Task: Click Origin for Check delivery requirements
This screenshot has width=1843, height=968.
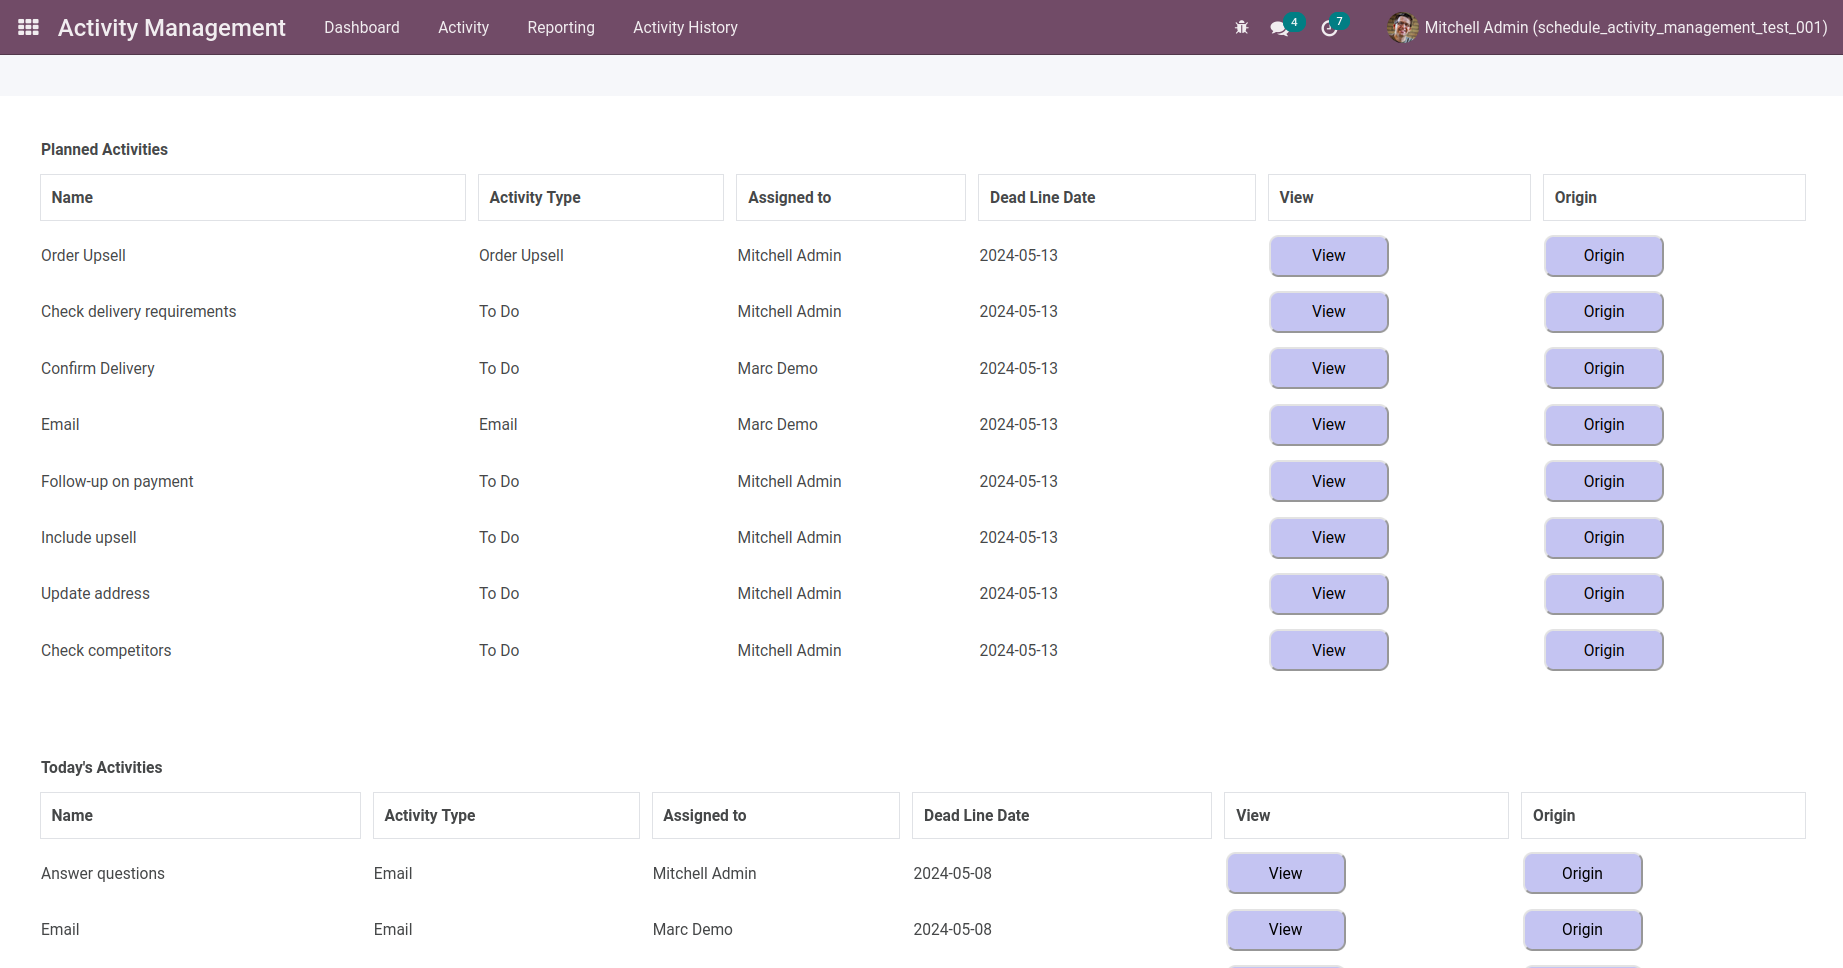Action: coord(1603,312)
